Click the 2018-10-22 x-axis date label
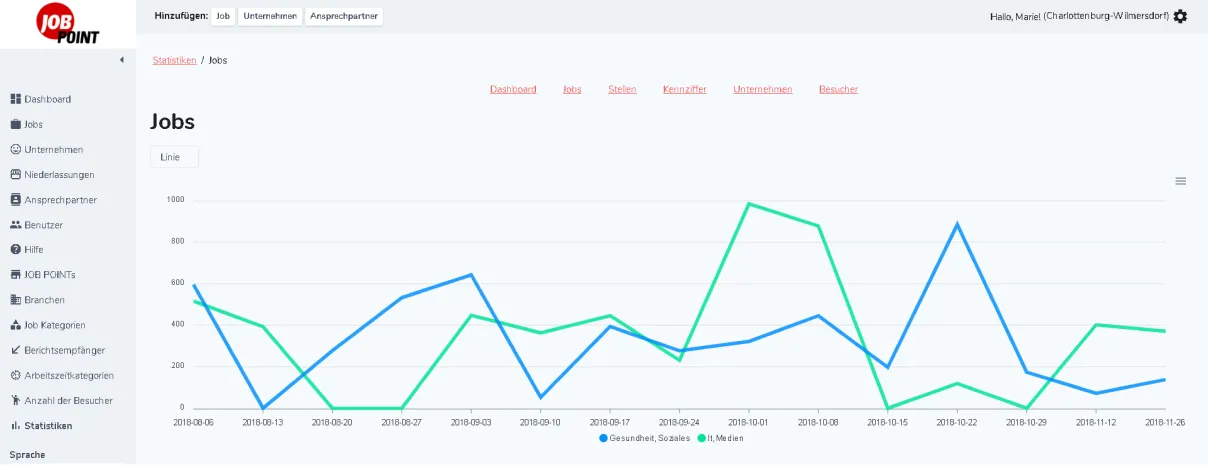This screenshot has height=465, width=1208. pyautogui.click(x=958, y=423)
